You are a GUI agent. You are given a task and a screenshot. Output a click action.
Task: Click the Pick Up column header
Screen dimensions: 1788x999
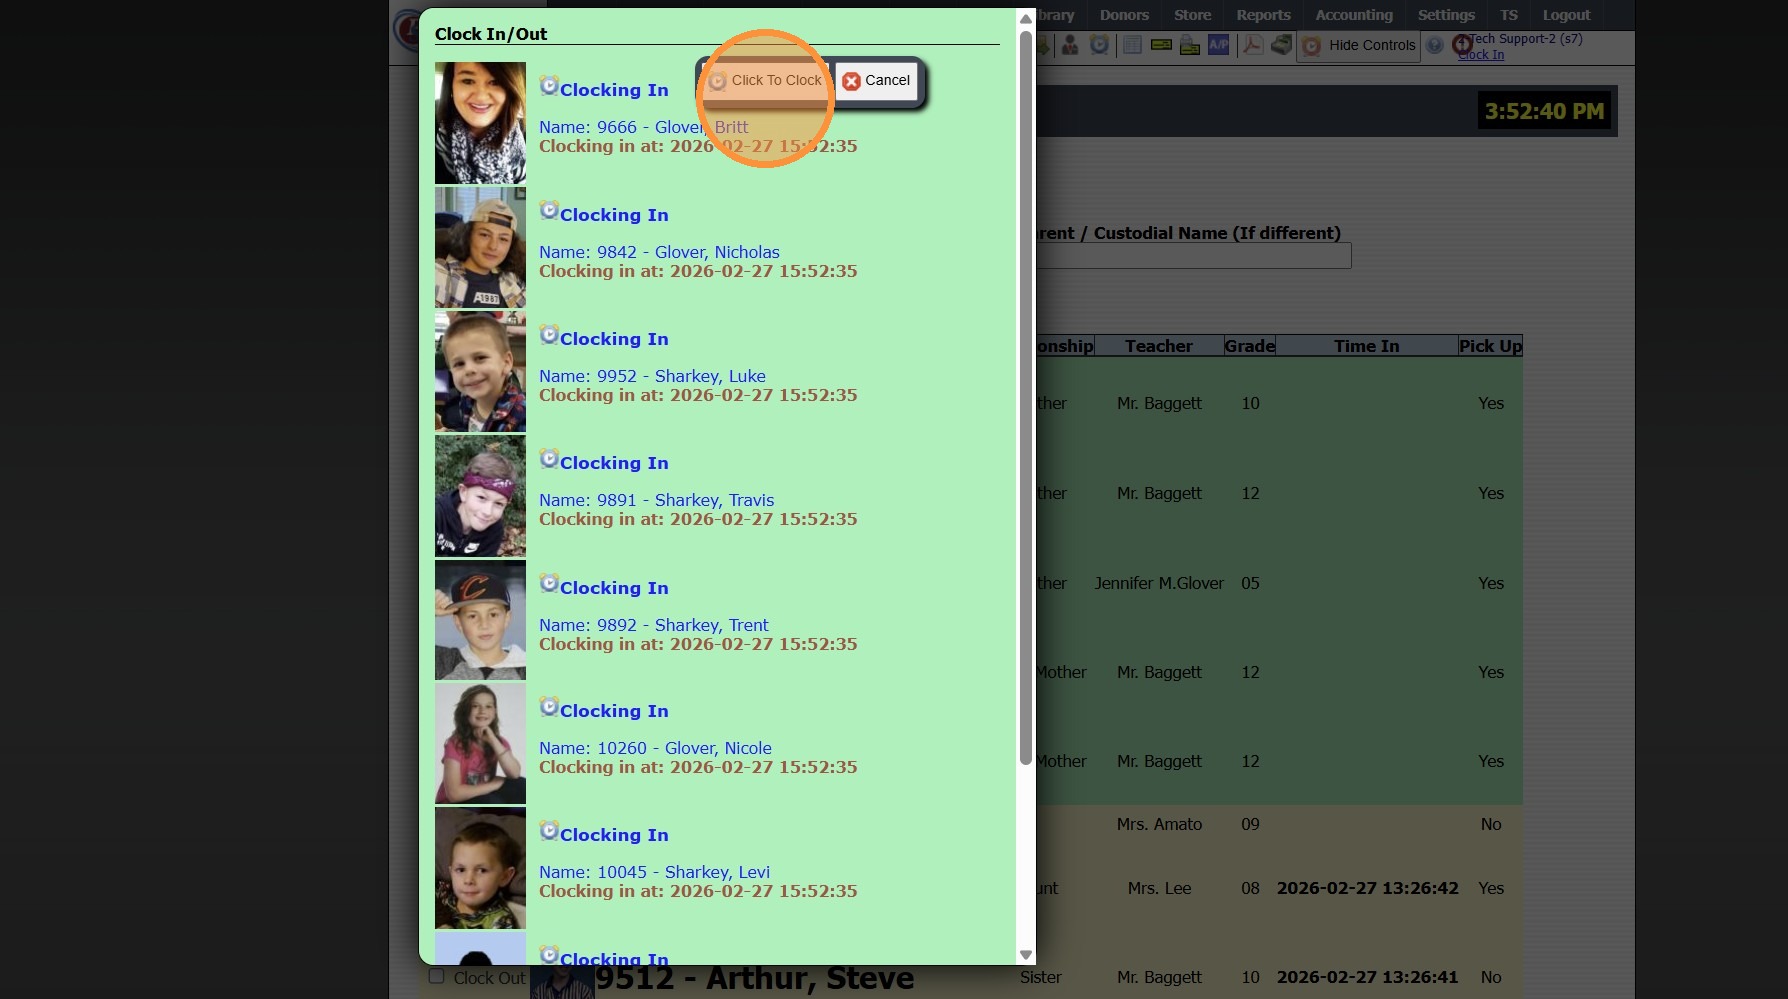(x=1490, y=346)
